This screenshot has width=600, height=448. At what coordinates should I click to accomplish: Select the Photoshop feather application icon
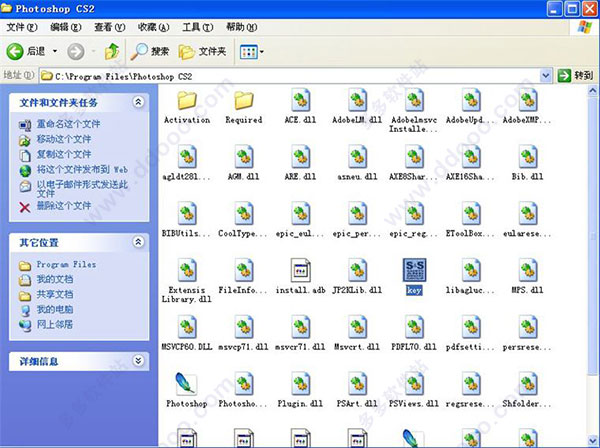[186, 384]
